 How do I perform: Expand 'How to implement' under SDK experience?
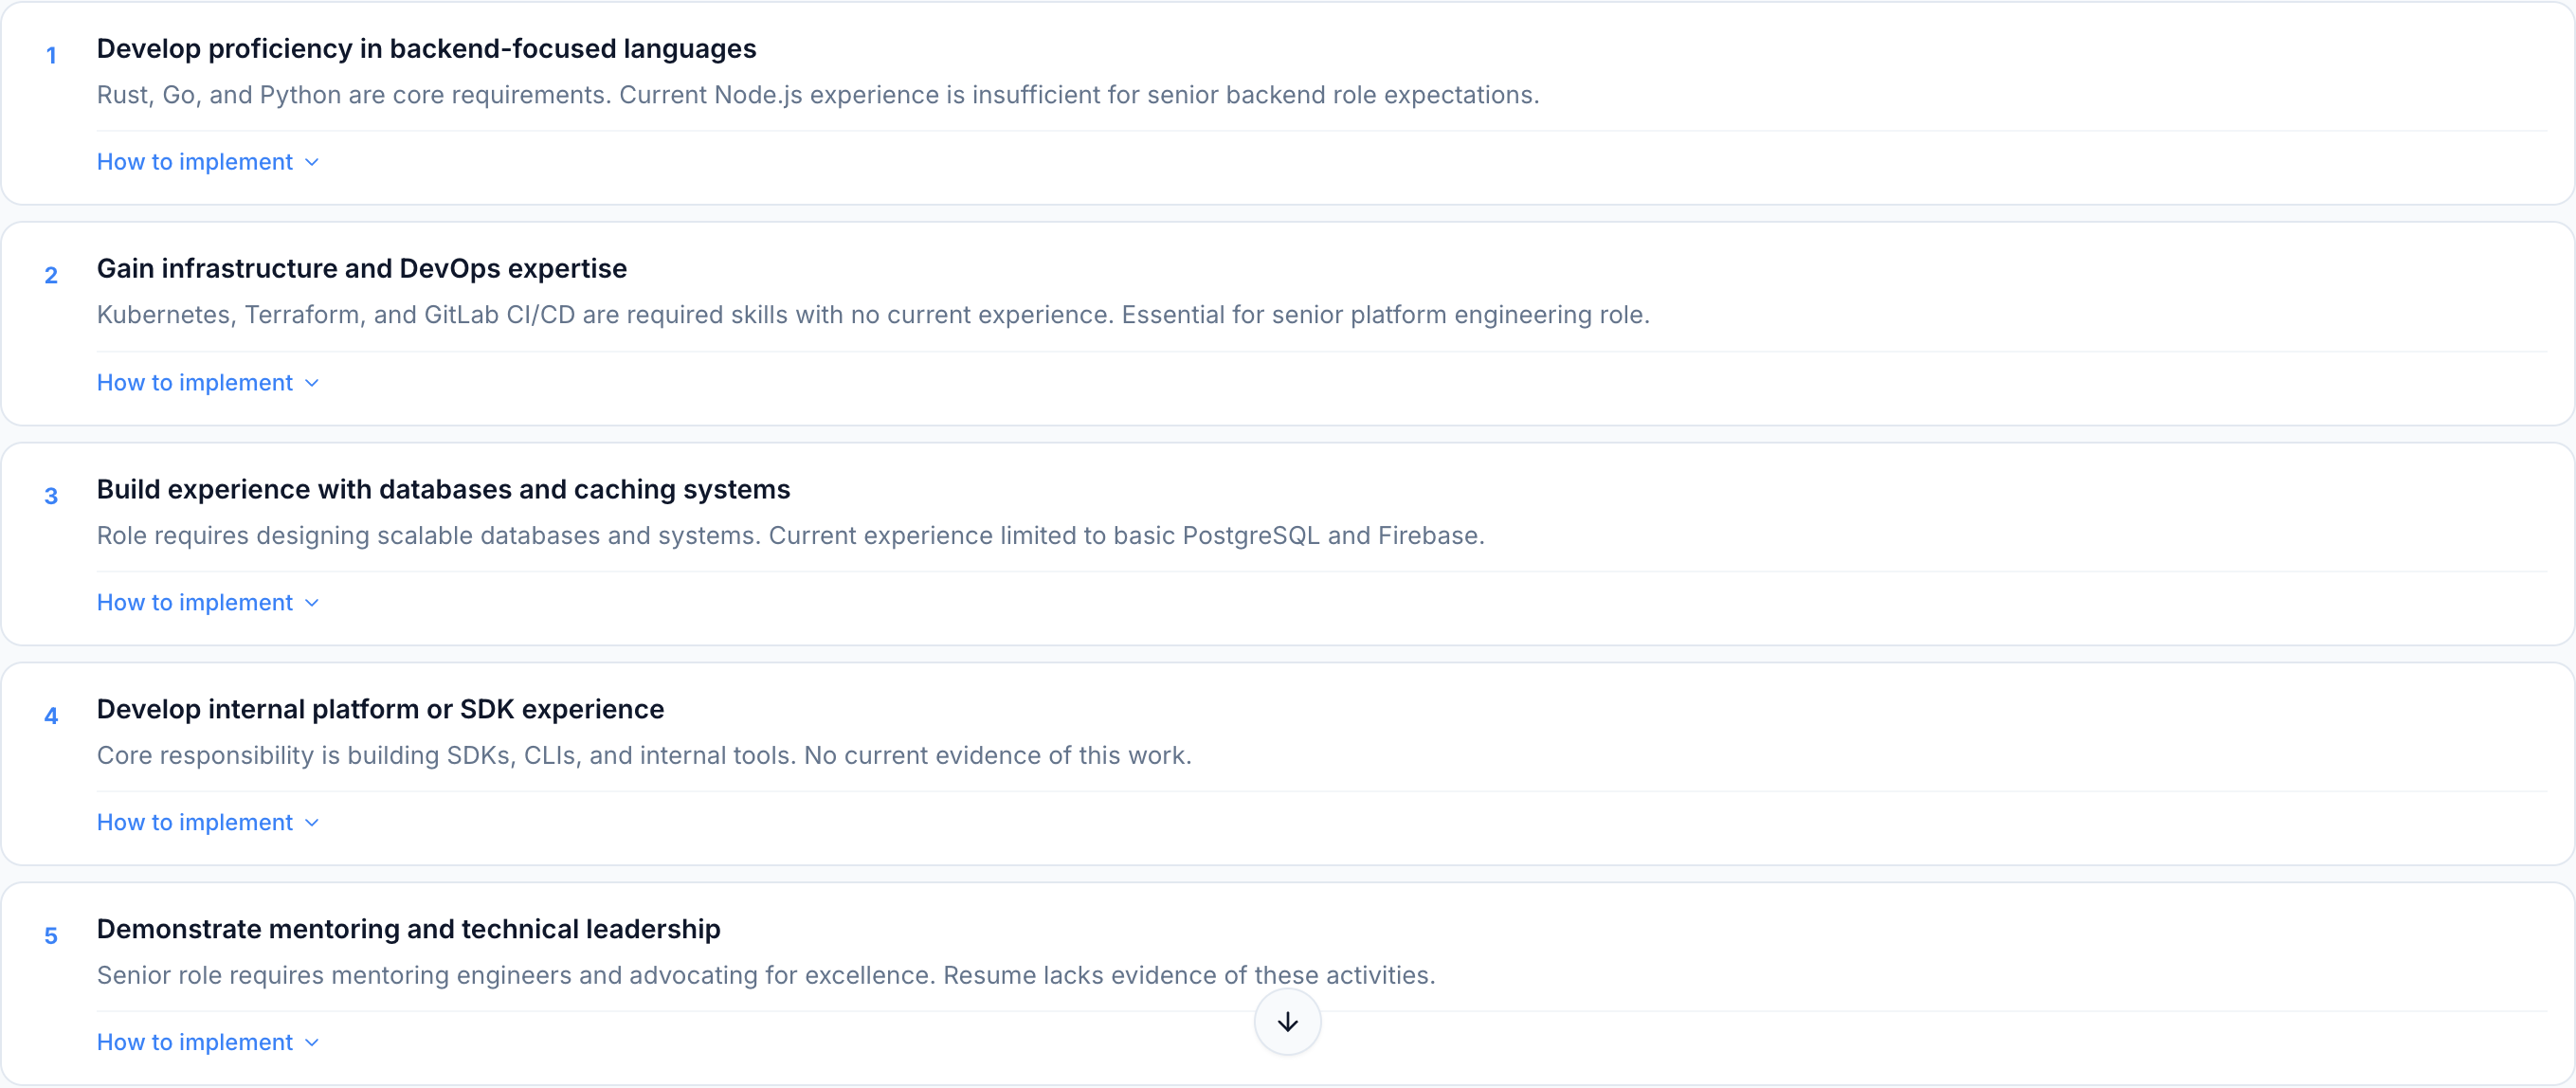tap(194, 822)
